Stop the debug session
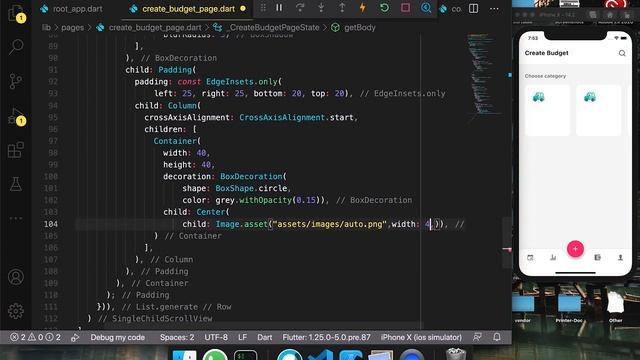 405,8
